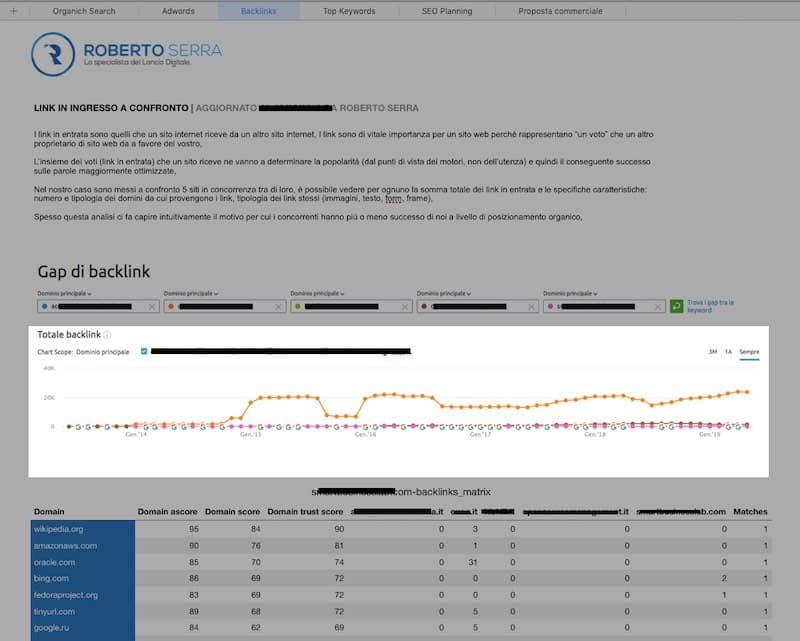Click the Totale backlink chart title

69,335
